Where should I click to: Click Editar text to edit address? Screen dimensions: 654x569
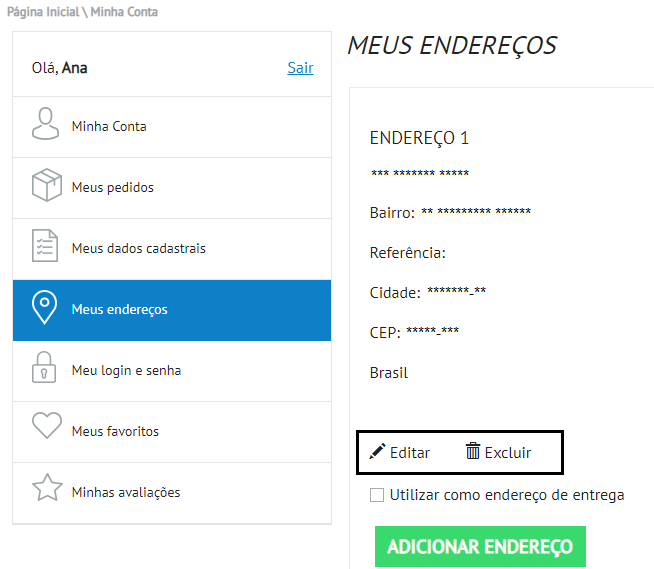point(410,453)
